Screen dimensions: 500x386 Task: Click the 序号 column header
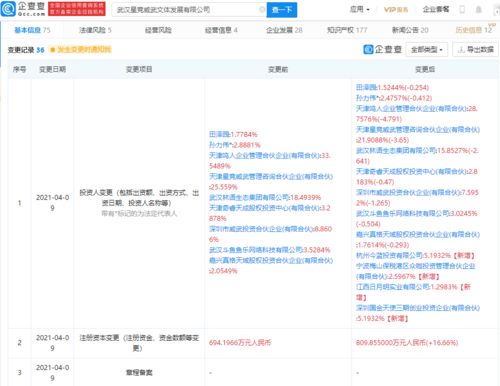19,69
